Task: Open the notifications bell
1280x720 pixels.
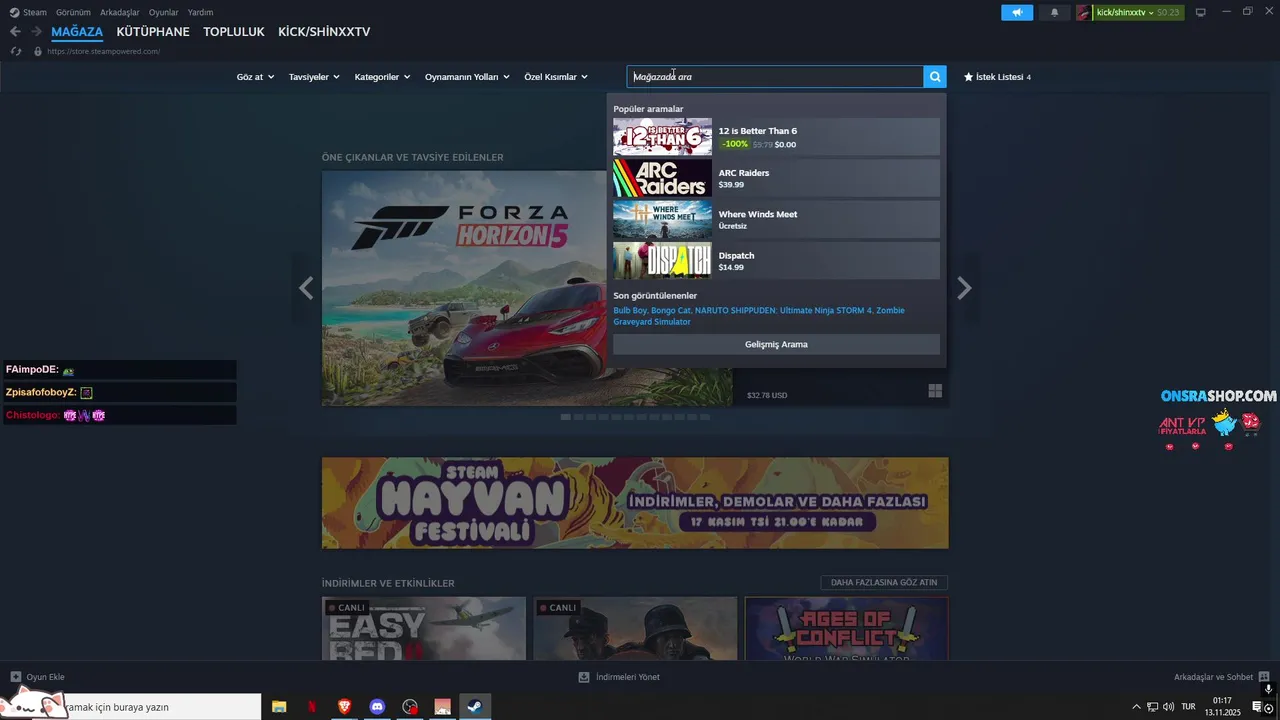Action: click(x=1054, y=12)
